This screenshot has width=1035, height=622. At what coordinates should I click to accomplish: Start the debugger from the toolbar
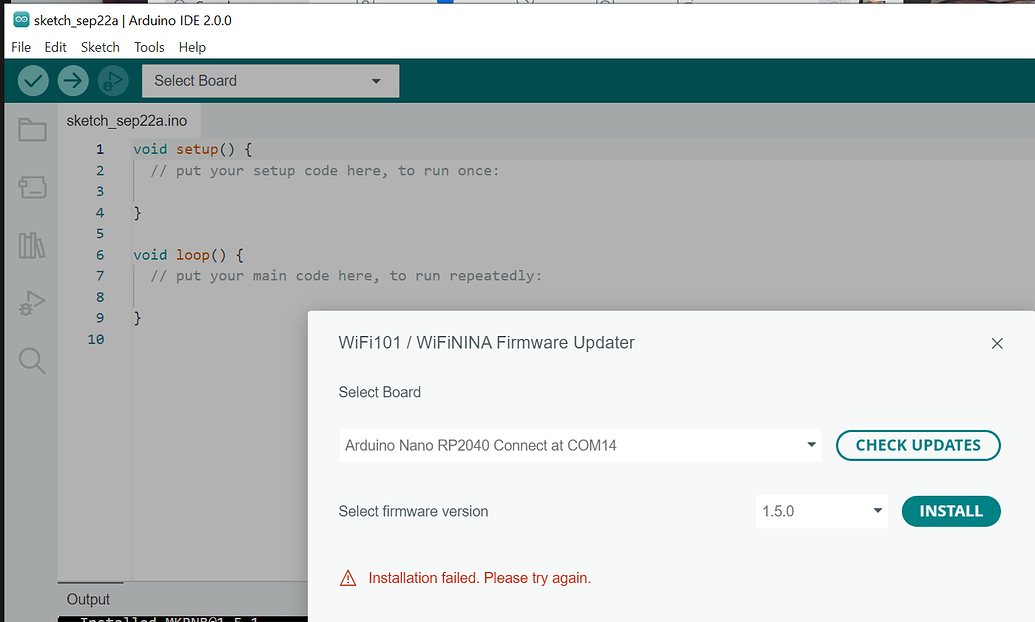click(112, 80)
